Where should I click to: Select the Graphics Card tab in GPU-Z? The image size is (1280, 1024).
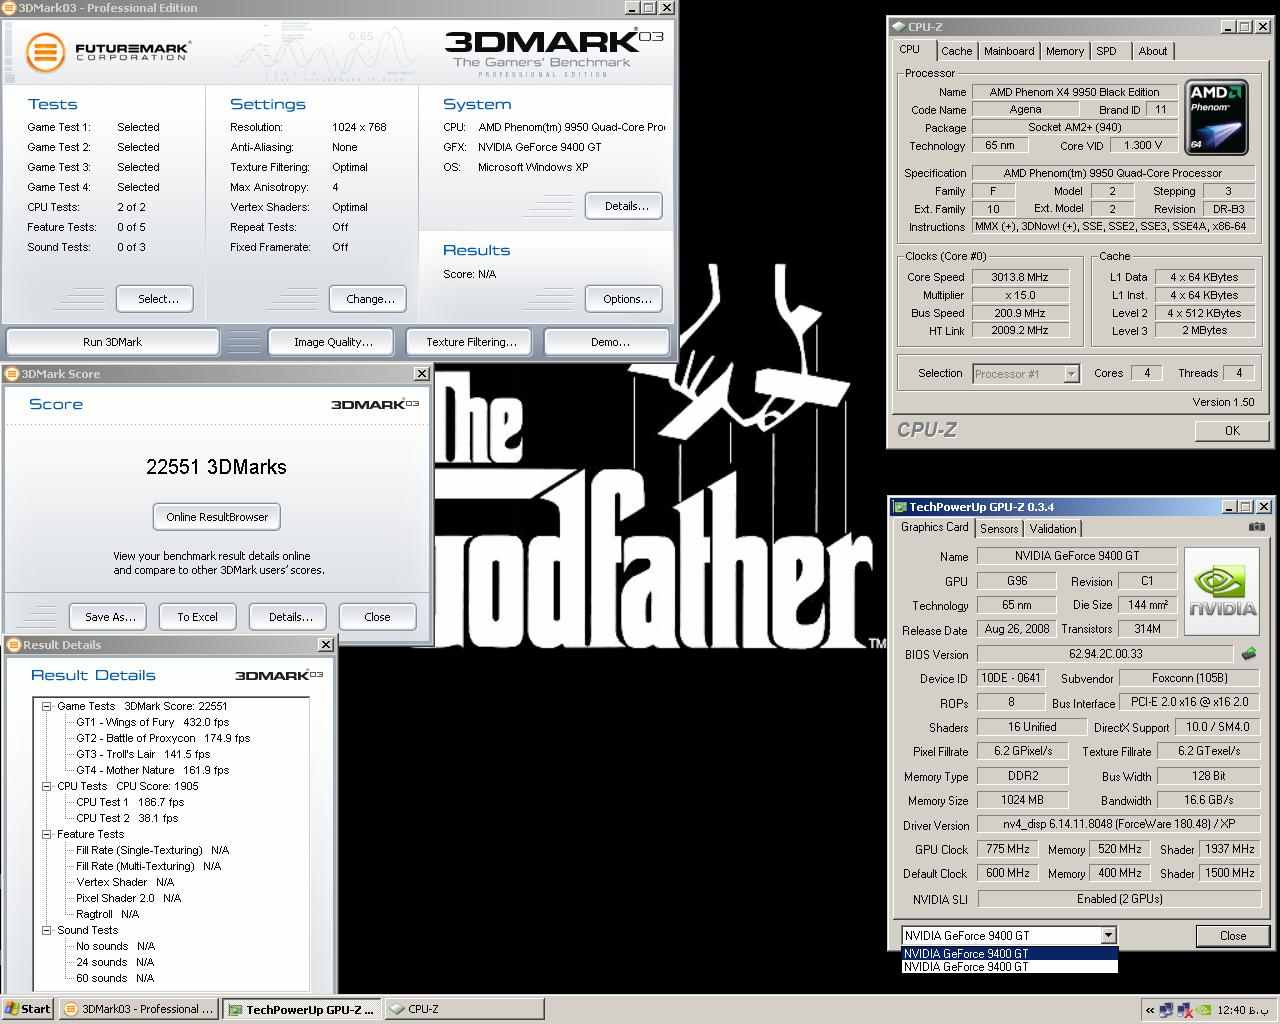point(934,527)
